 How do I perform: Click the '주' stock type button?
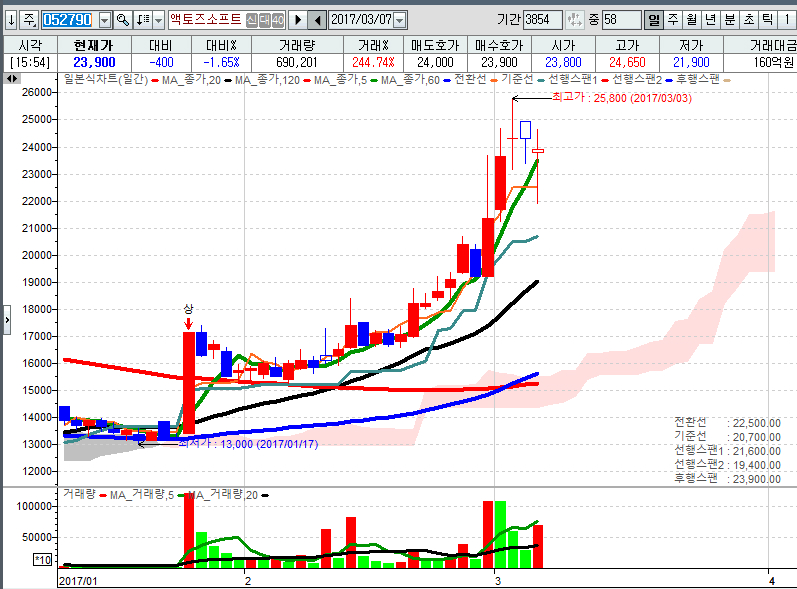[x=29, y=19]
